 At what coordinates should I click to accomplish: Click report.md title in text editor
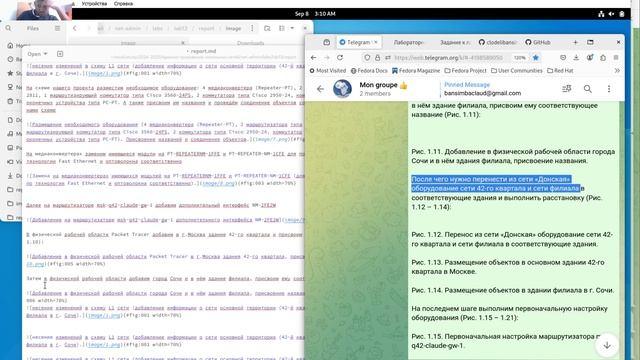coord(203,51)
